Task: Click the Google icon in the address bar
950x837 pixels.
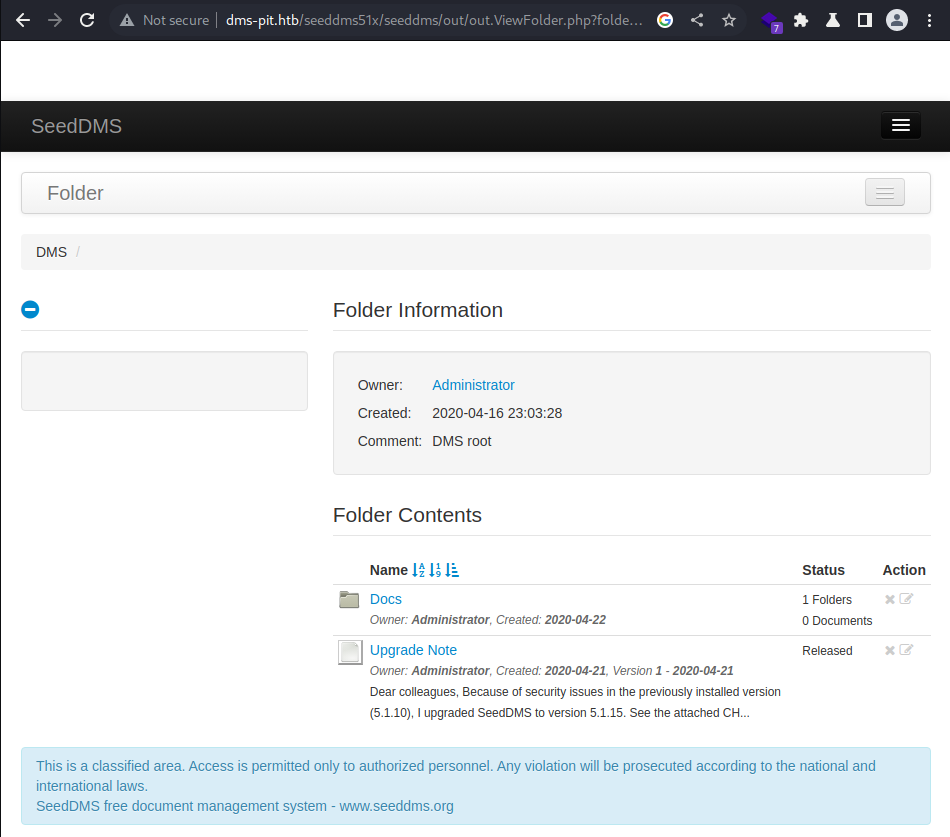Action: click(665, 20)
